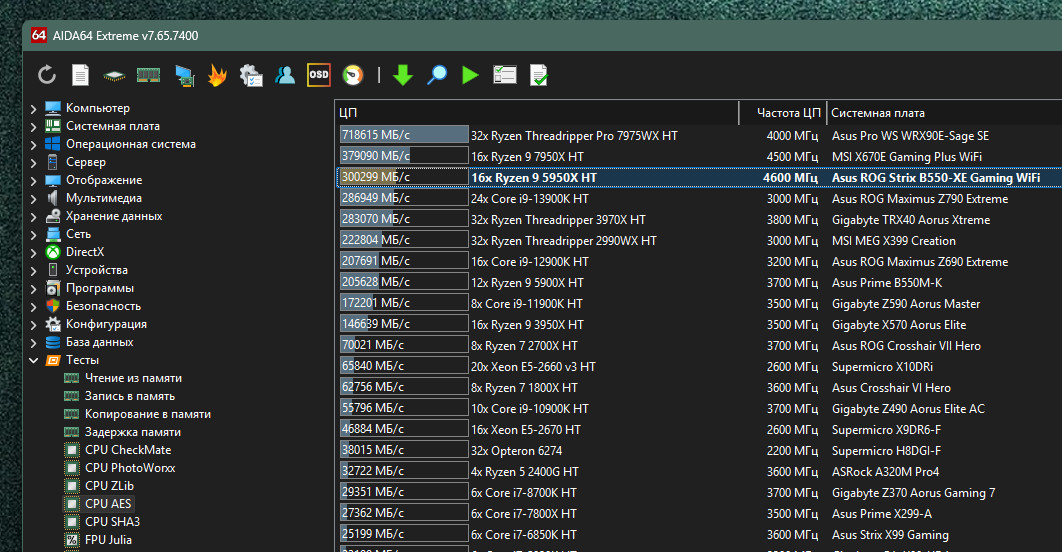Select the Хранение данных tree node
Viewport: 1062px width, 552px height.
coord(114,215)
